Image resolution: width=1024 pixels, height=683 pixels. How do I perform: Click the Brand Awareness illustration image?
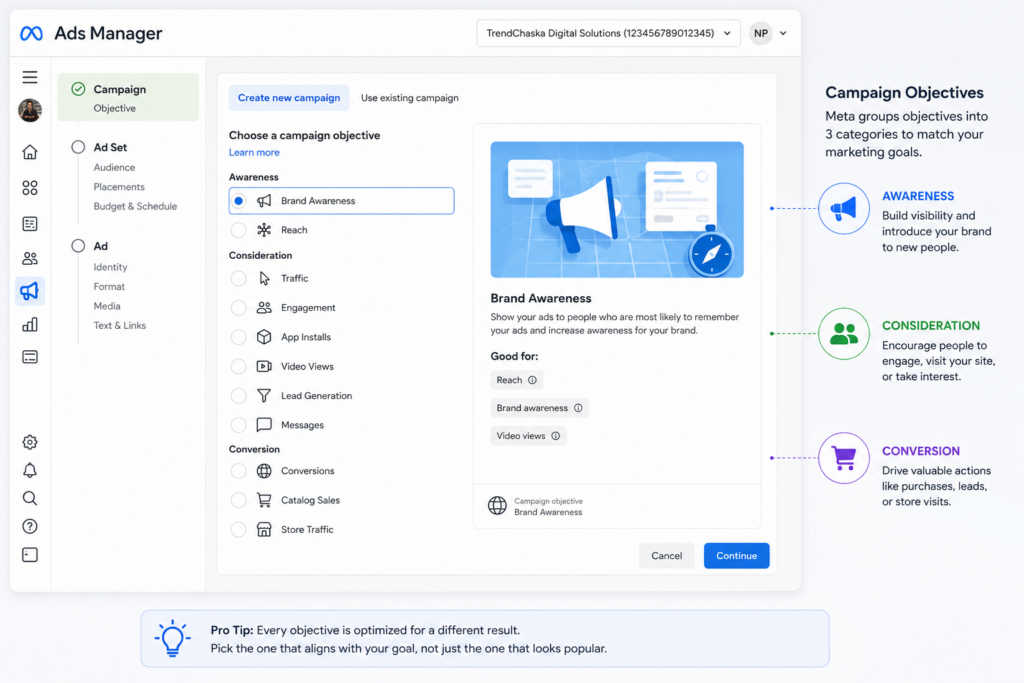coord(617,210)
